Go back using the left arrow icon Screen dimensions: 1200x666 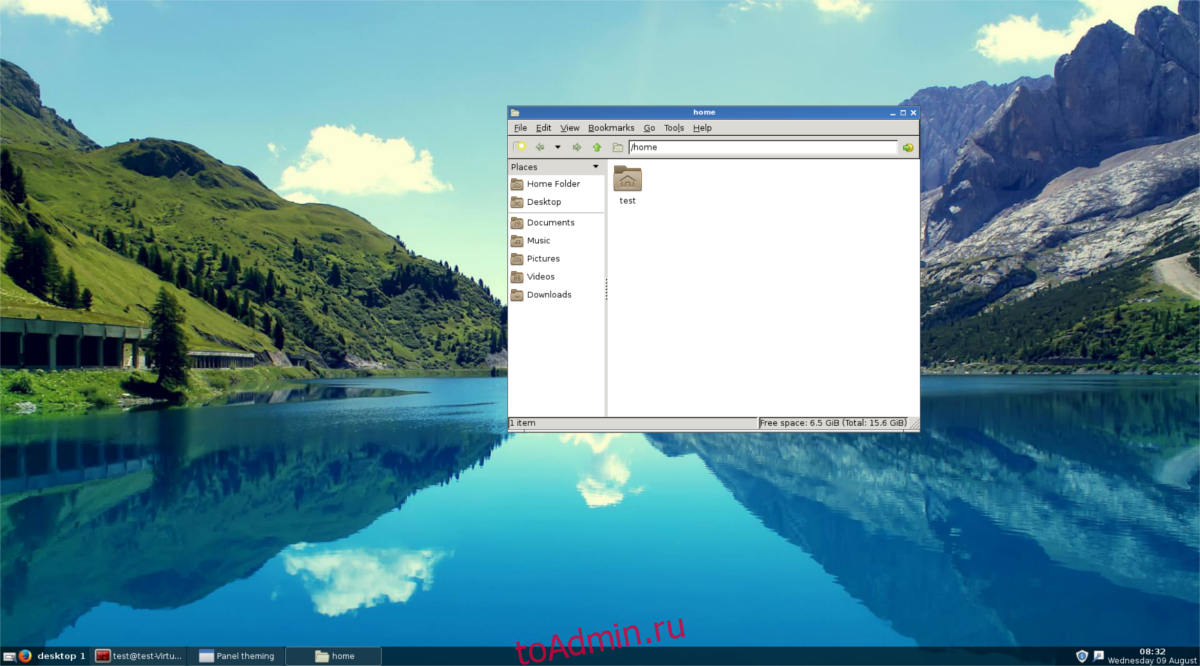pos(540,147)
